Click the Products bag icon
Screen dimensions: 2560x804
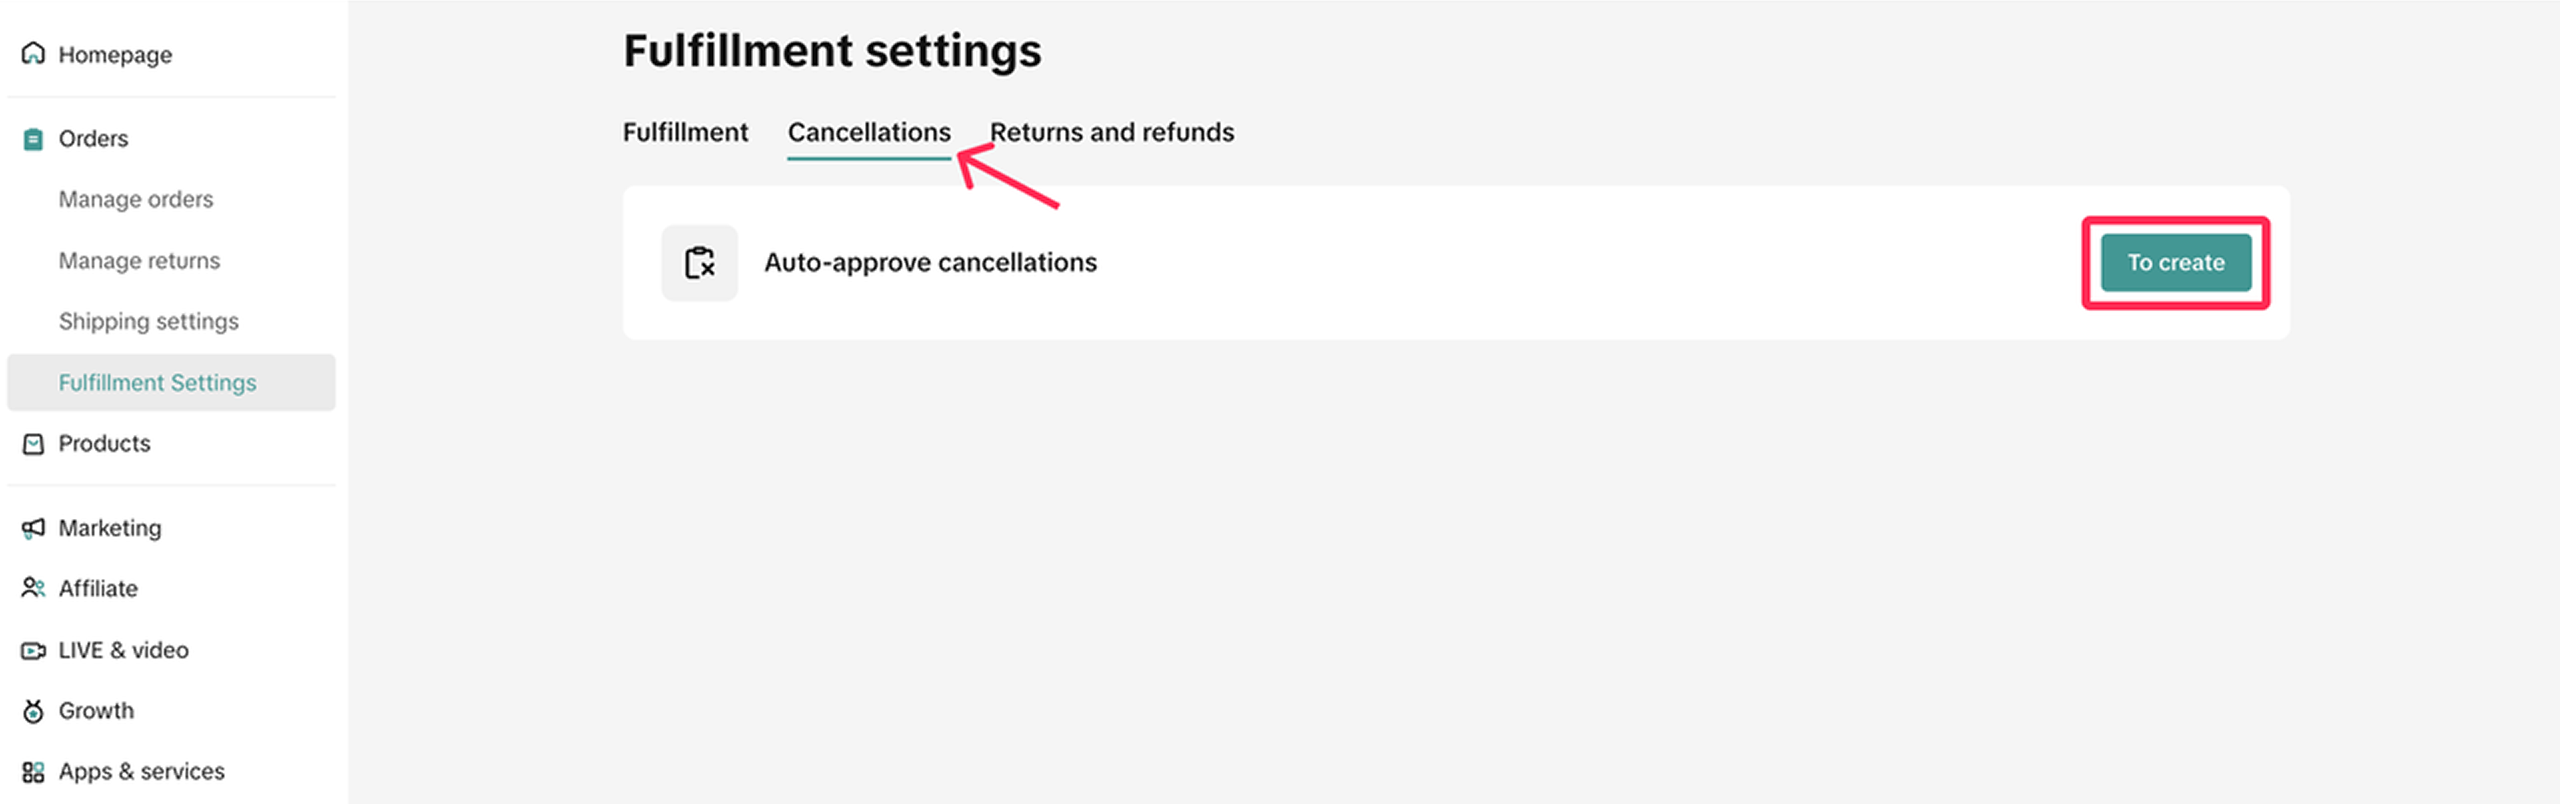[33, 444]
